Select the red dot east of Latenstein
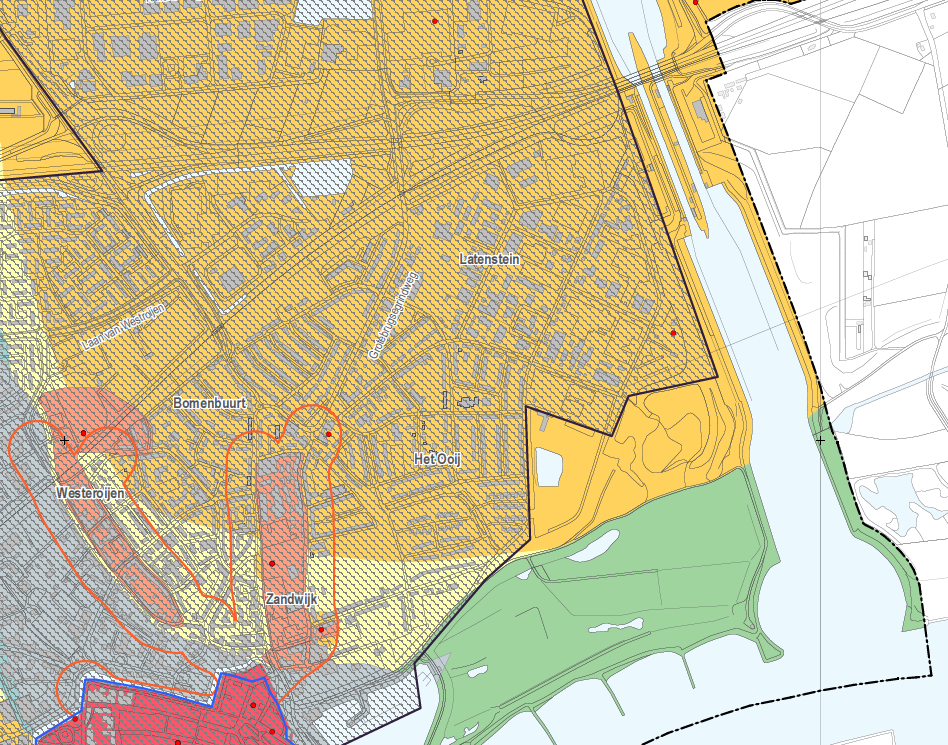The height and width of the screenshot is (745, 948). [674, 332]
